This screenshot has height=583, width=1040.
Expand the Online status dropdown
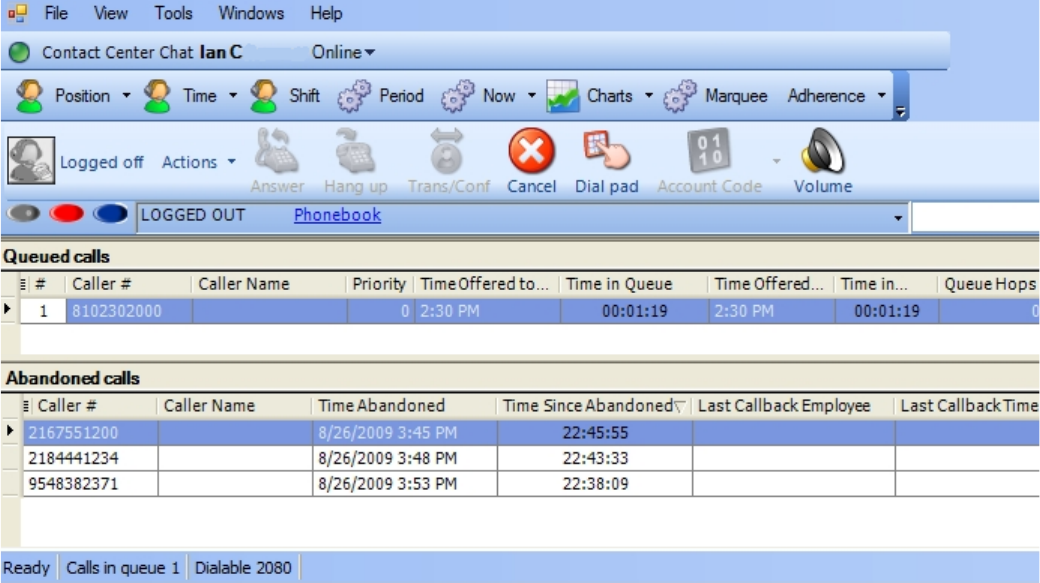(343, 52)
